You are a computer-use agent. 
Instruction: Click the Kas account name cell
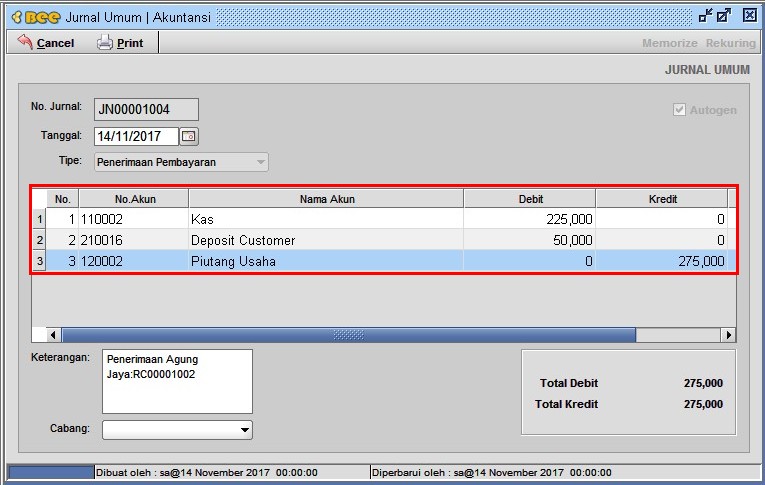tap(326, 219)
